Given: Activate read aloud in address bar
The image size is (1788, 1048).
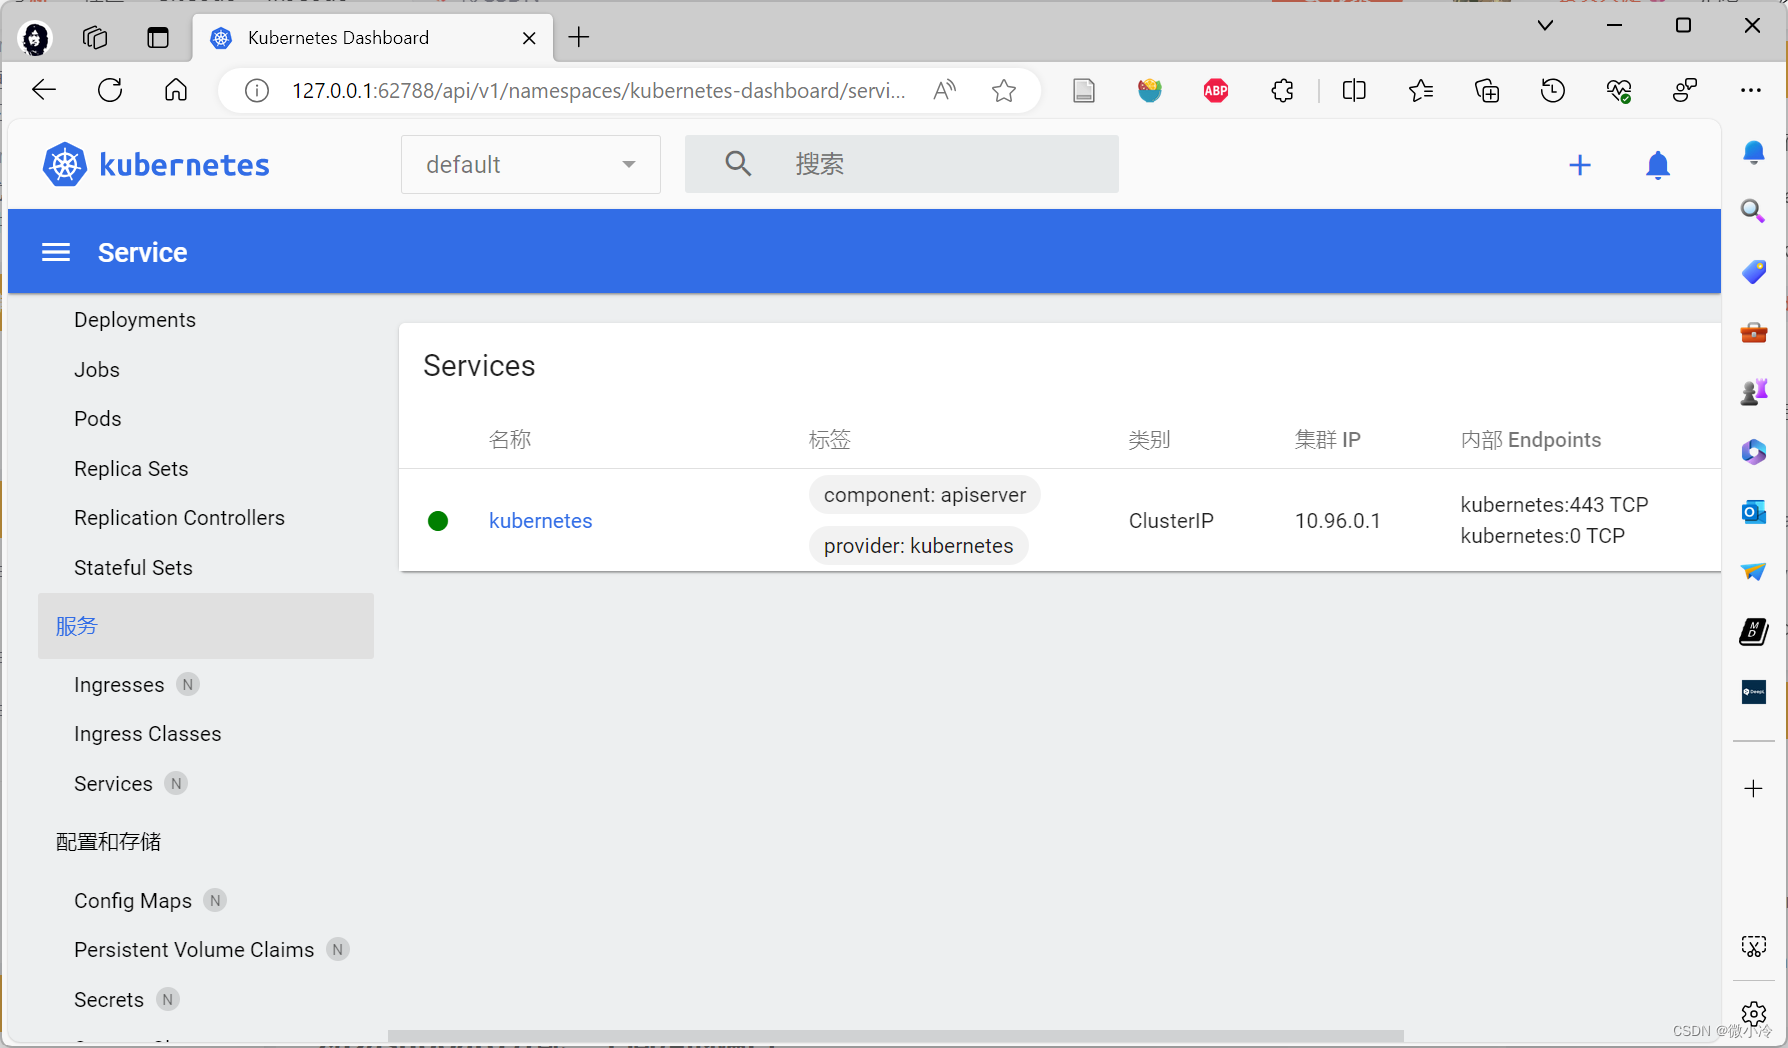Looking at the screenshot, I should pos(944,91).
